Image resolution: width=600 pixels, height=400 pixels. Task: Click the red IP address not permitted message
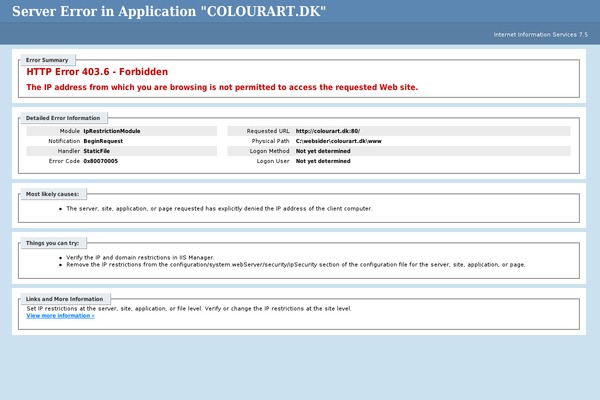[222, 87]
